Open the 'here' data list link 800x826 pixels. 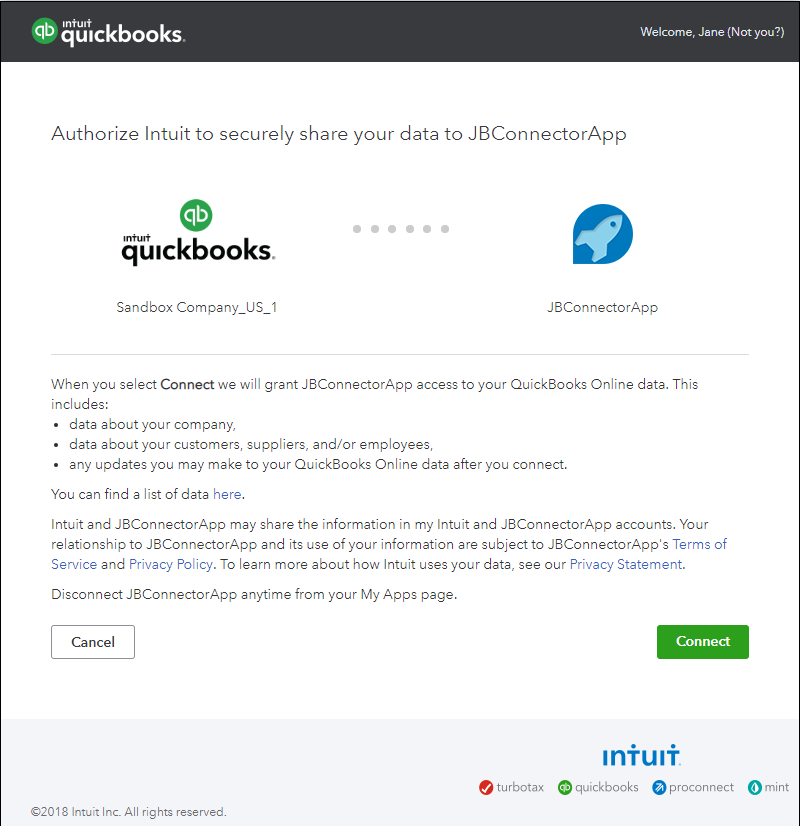point(227,494)
